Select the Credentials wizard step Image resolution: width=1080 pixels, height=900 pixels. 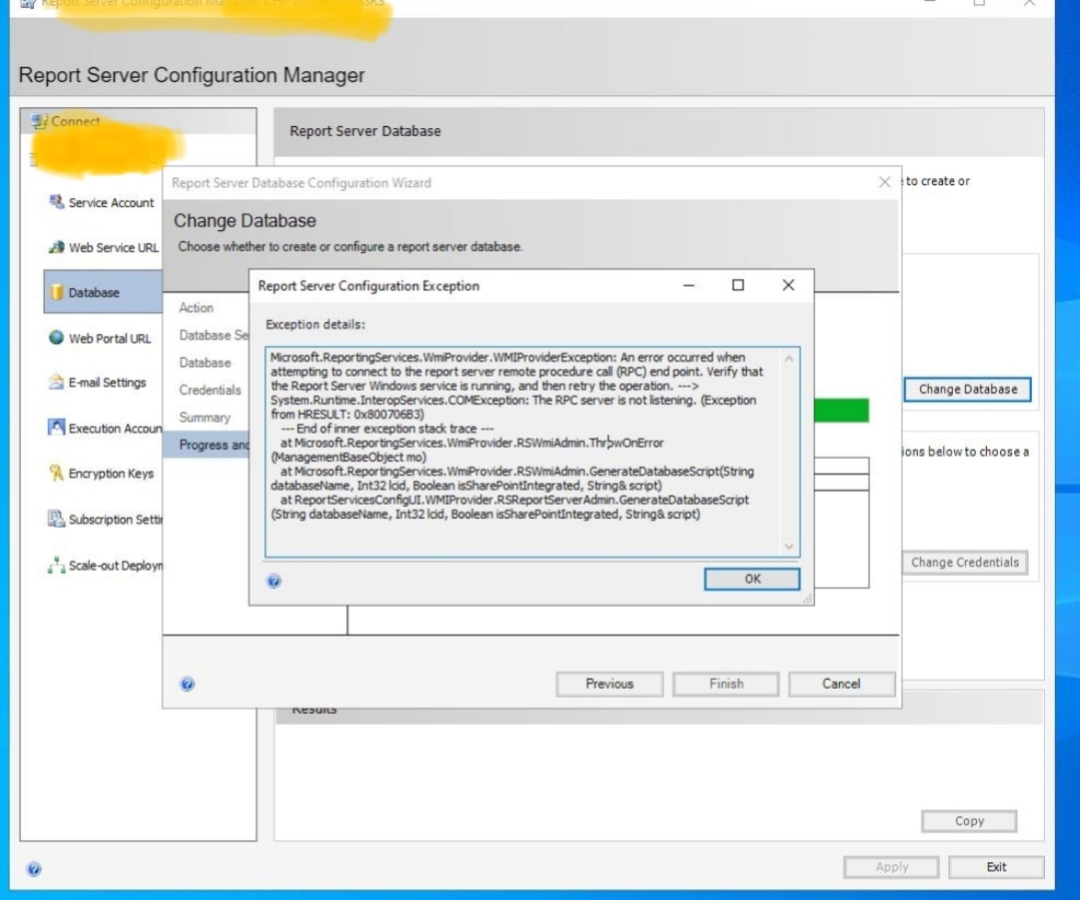coord(210,390)
